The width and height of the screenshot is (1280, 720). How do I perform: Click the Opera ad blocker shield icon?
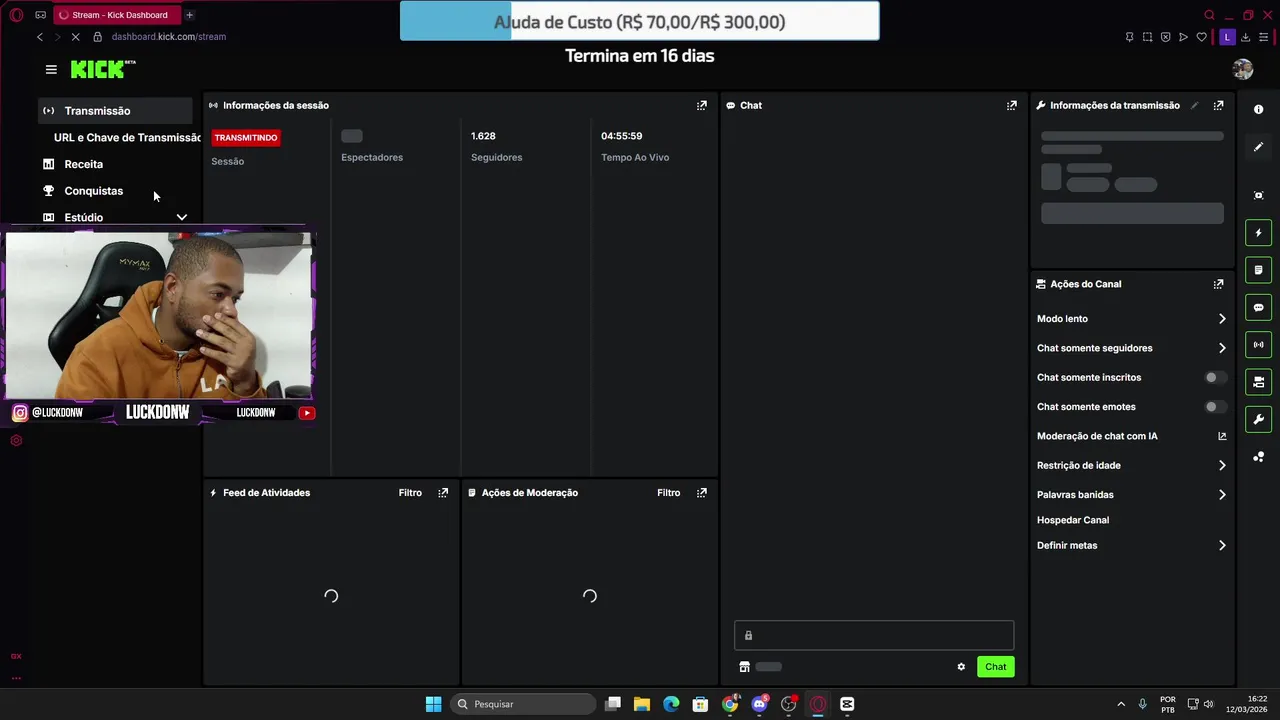coord(1165,37)
